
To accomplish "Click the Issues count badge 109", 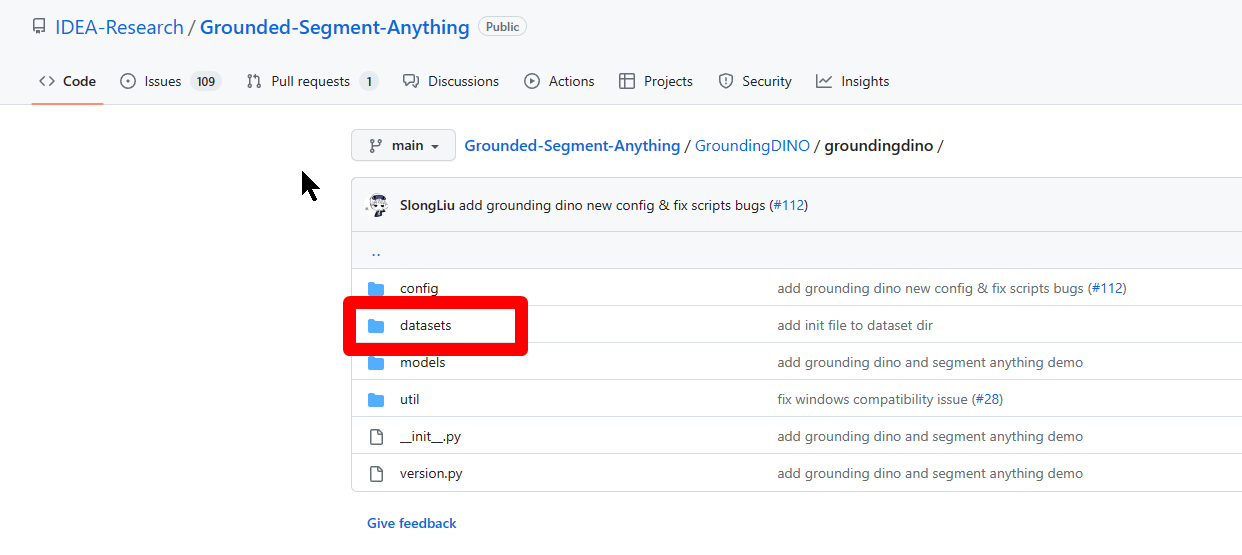I will (x=206, y=82).
